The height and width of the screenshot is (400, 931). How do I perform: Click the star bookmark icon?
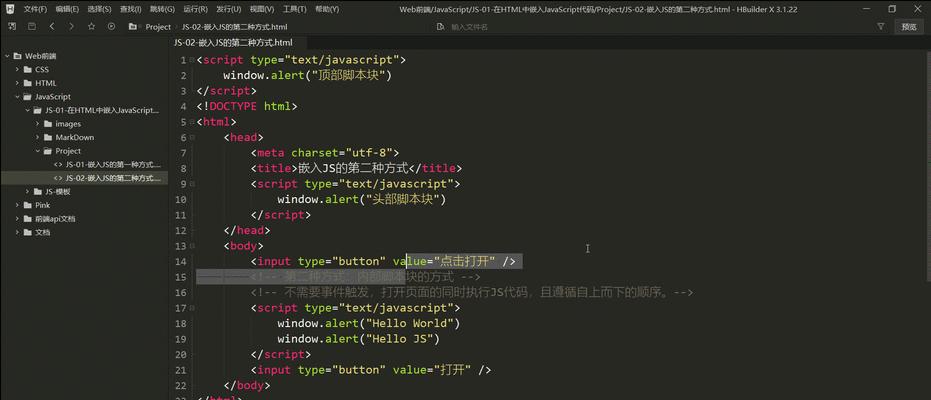[91, 27]
